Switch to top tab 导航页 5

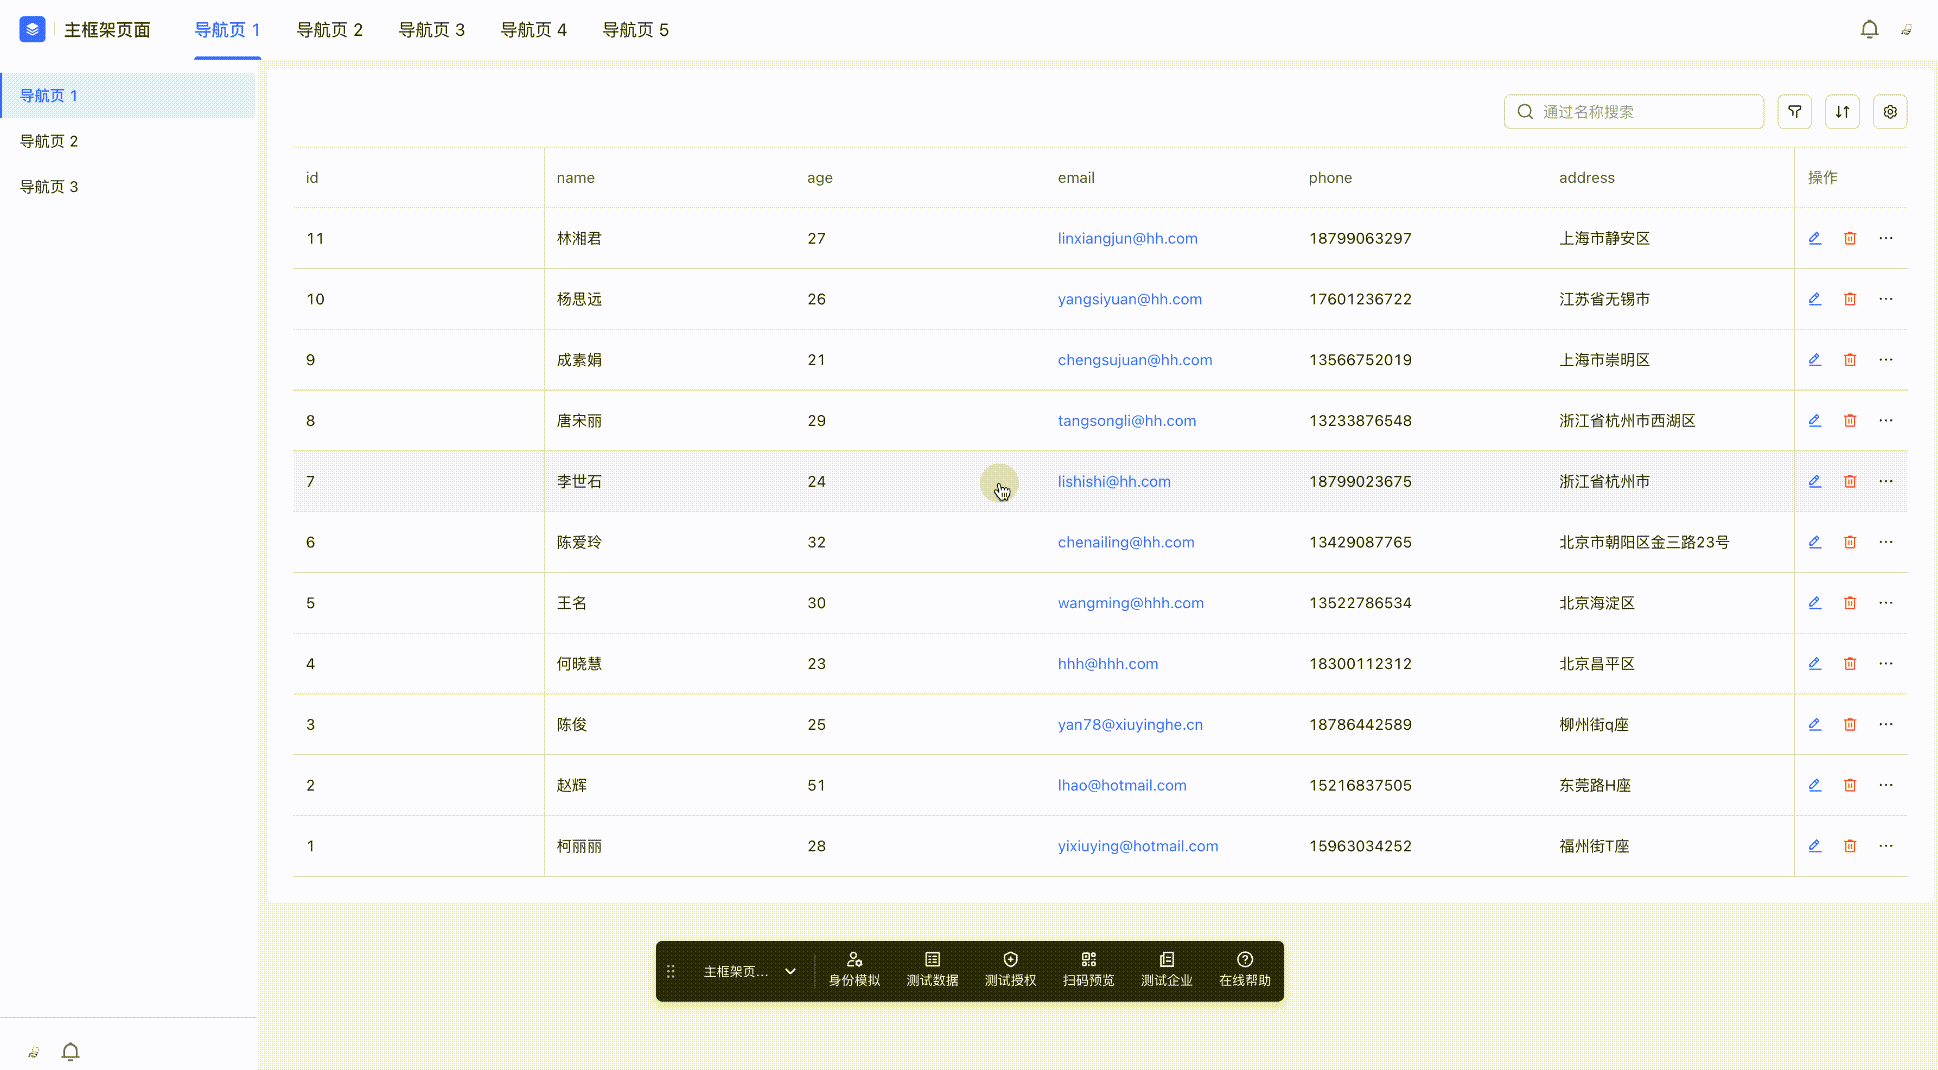coord(635,30)
